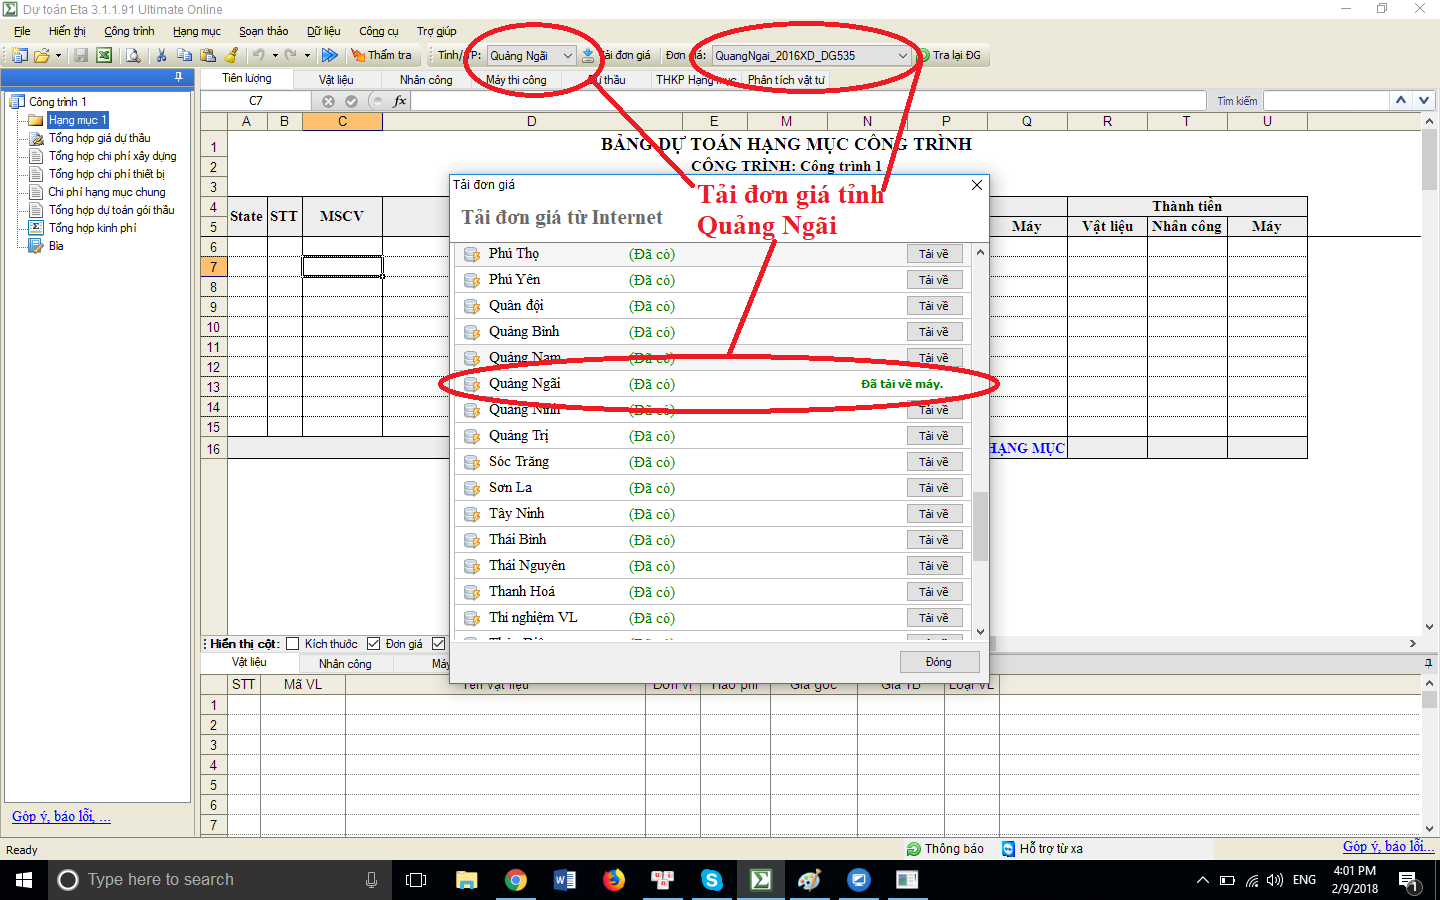The height and width of the screenshot is (900, 1440).
Task: Click the fx function icon
Action: (400, 101)
